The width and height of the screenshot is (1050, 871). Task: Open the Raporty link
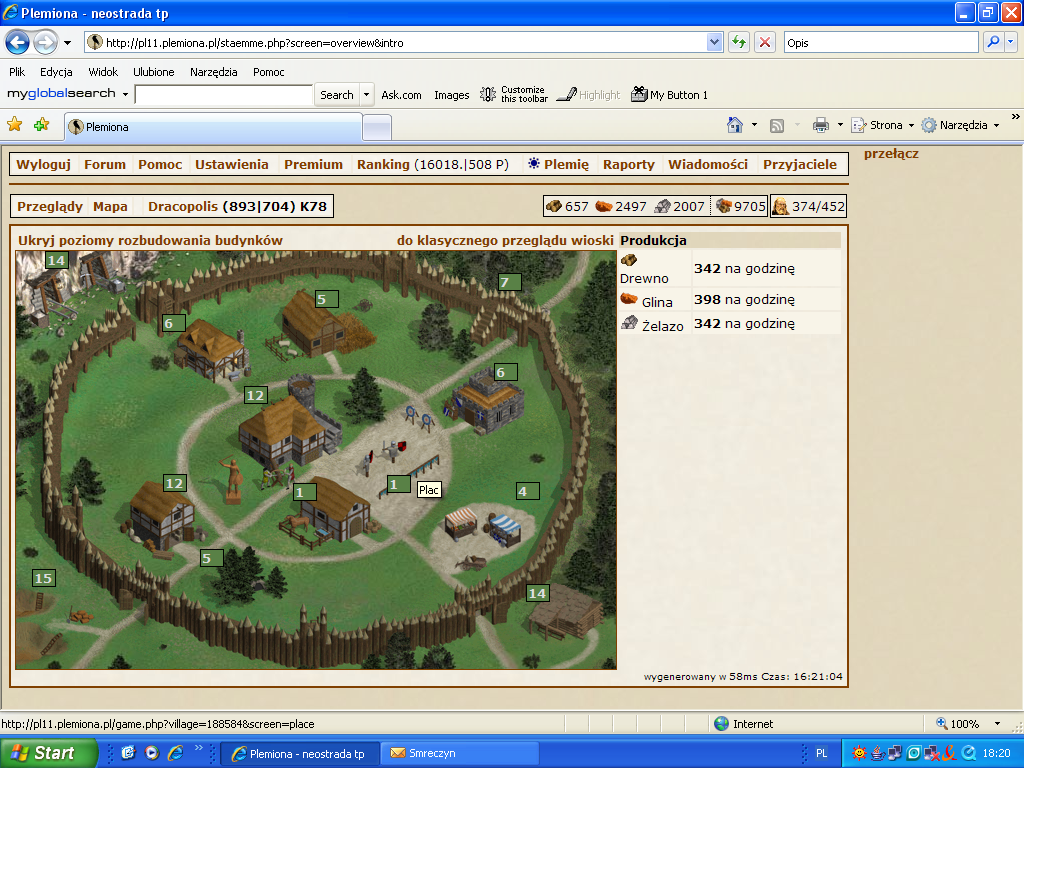tap(629, 165)
